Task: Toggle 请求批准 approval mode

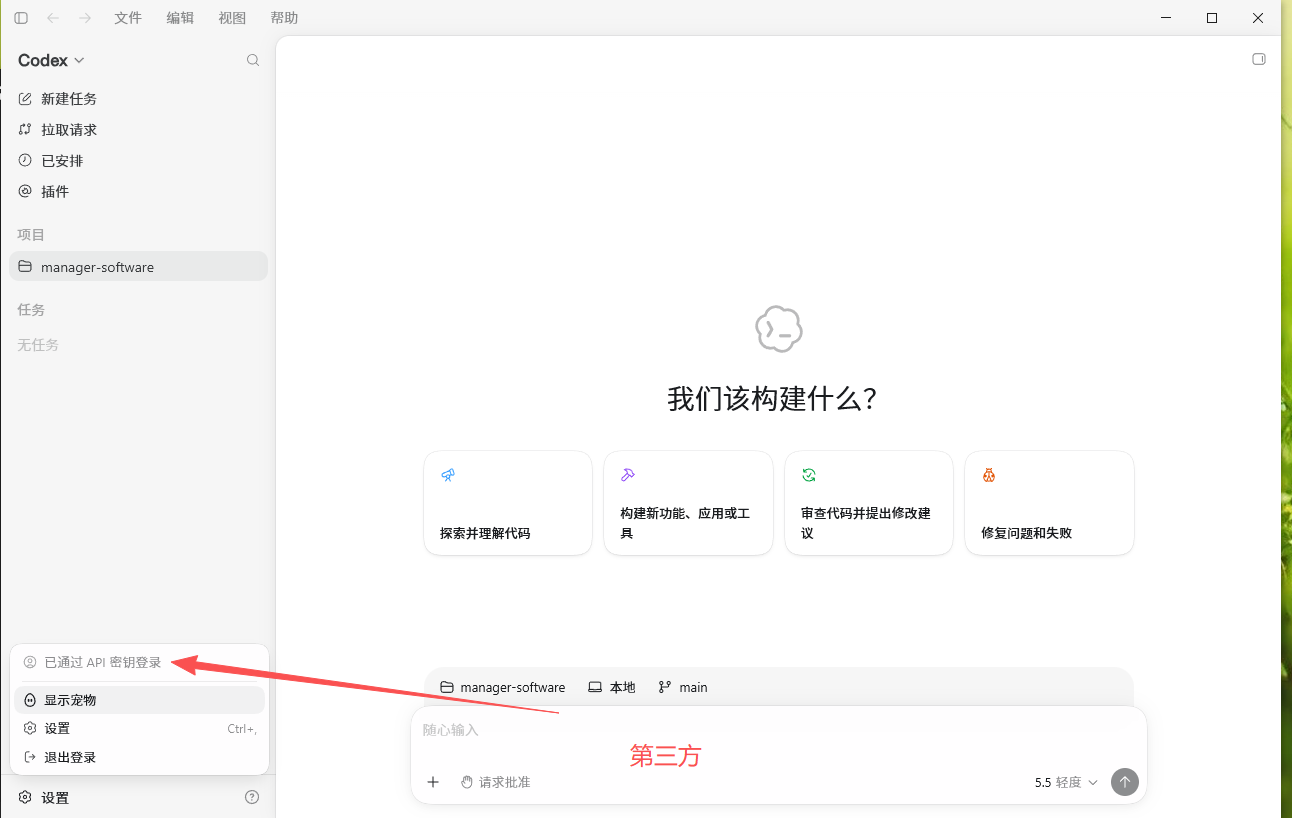Action: point(495,782)
